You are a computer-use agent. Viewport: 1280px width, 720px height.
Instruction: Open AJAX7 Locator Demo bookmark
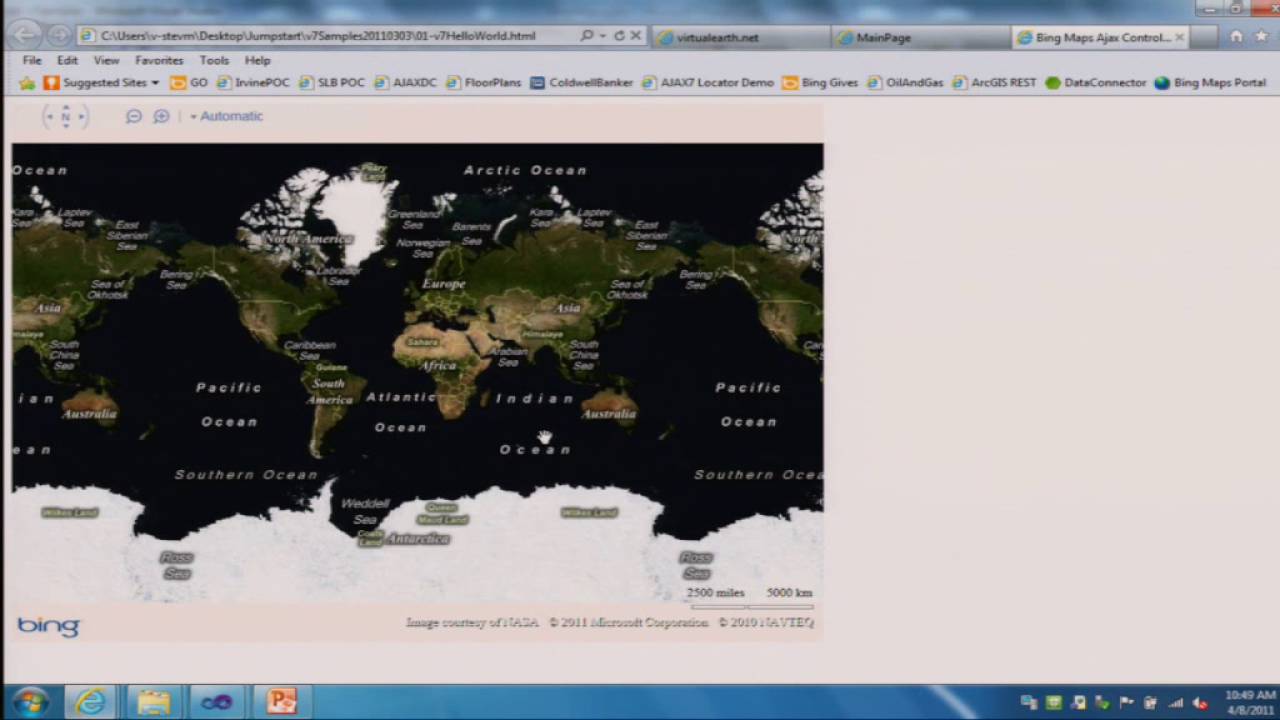pos(708,83)
